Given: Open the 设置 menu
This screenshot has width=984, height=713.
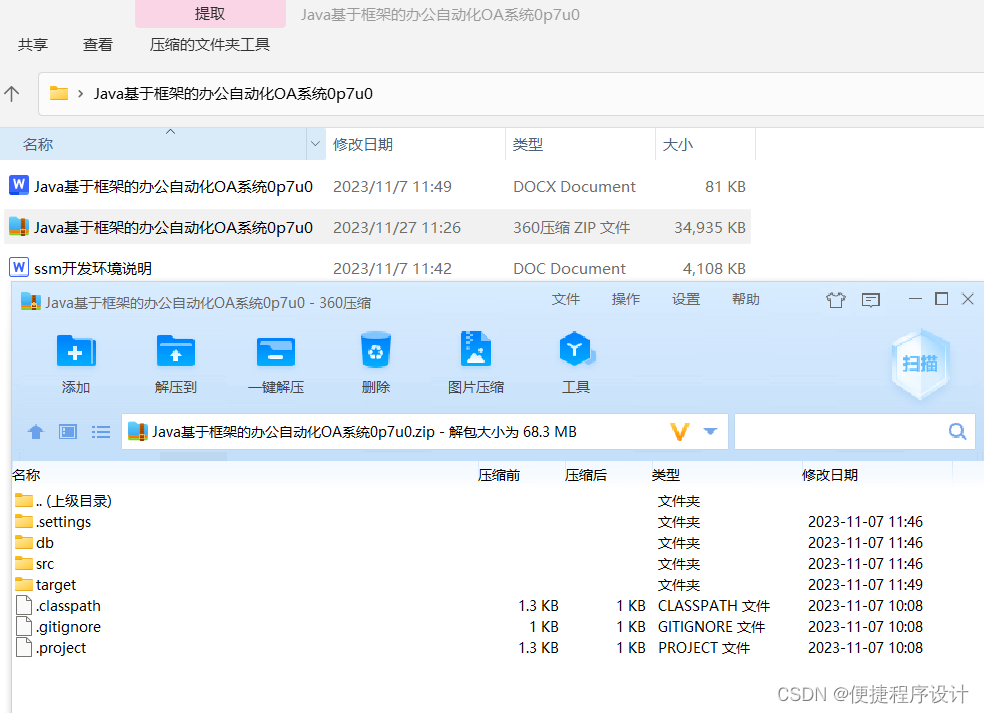Looking at the screenshot, I should (x=686, y=298).
